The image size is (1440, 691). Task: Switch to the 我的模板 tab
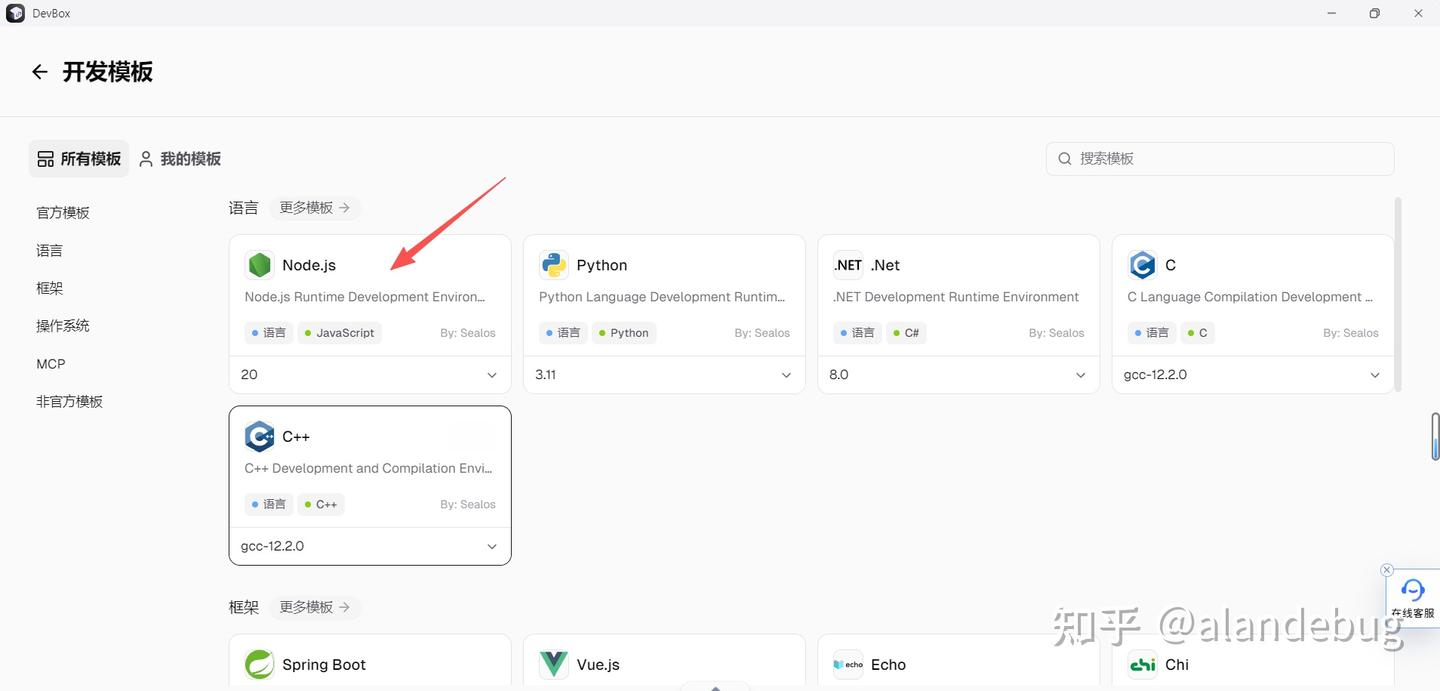point(179,158)
